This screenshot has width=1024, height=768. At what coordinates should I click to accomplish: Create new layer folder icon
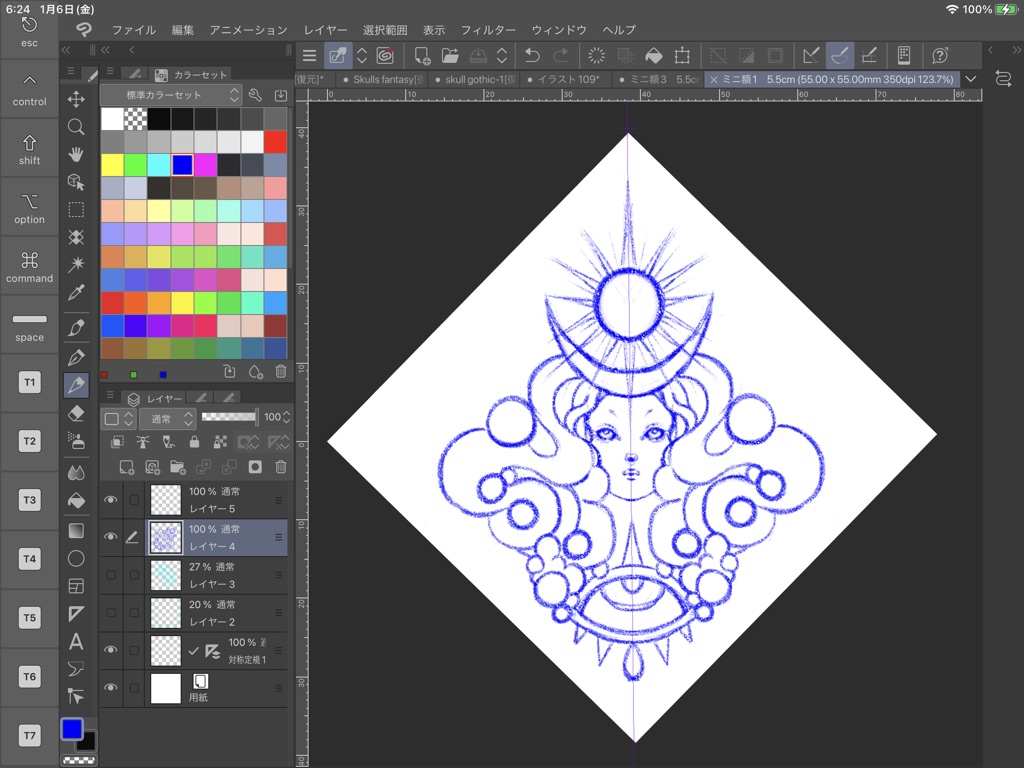coord(178,467)
